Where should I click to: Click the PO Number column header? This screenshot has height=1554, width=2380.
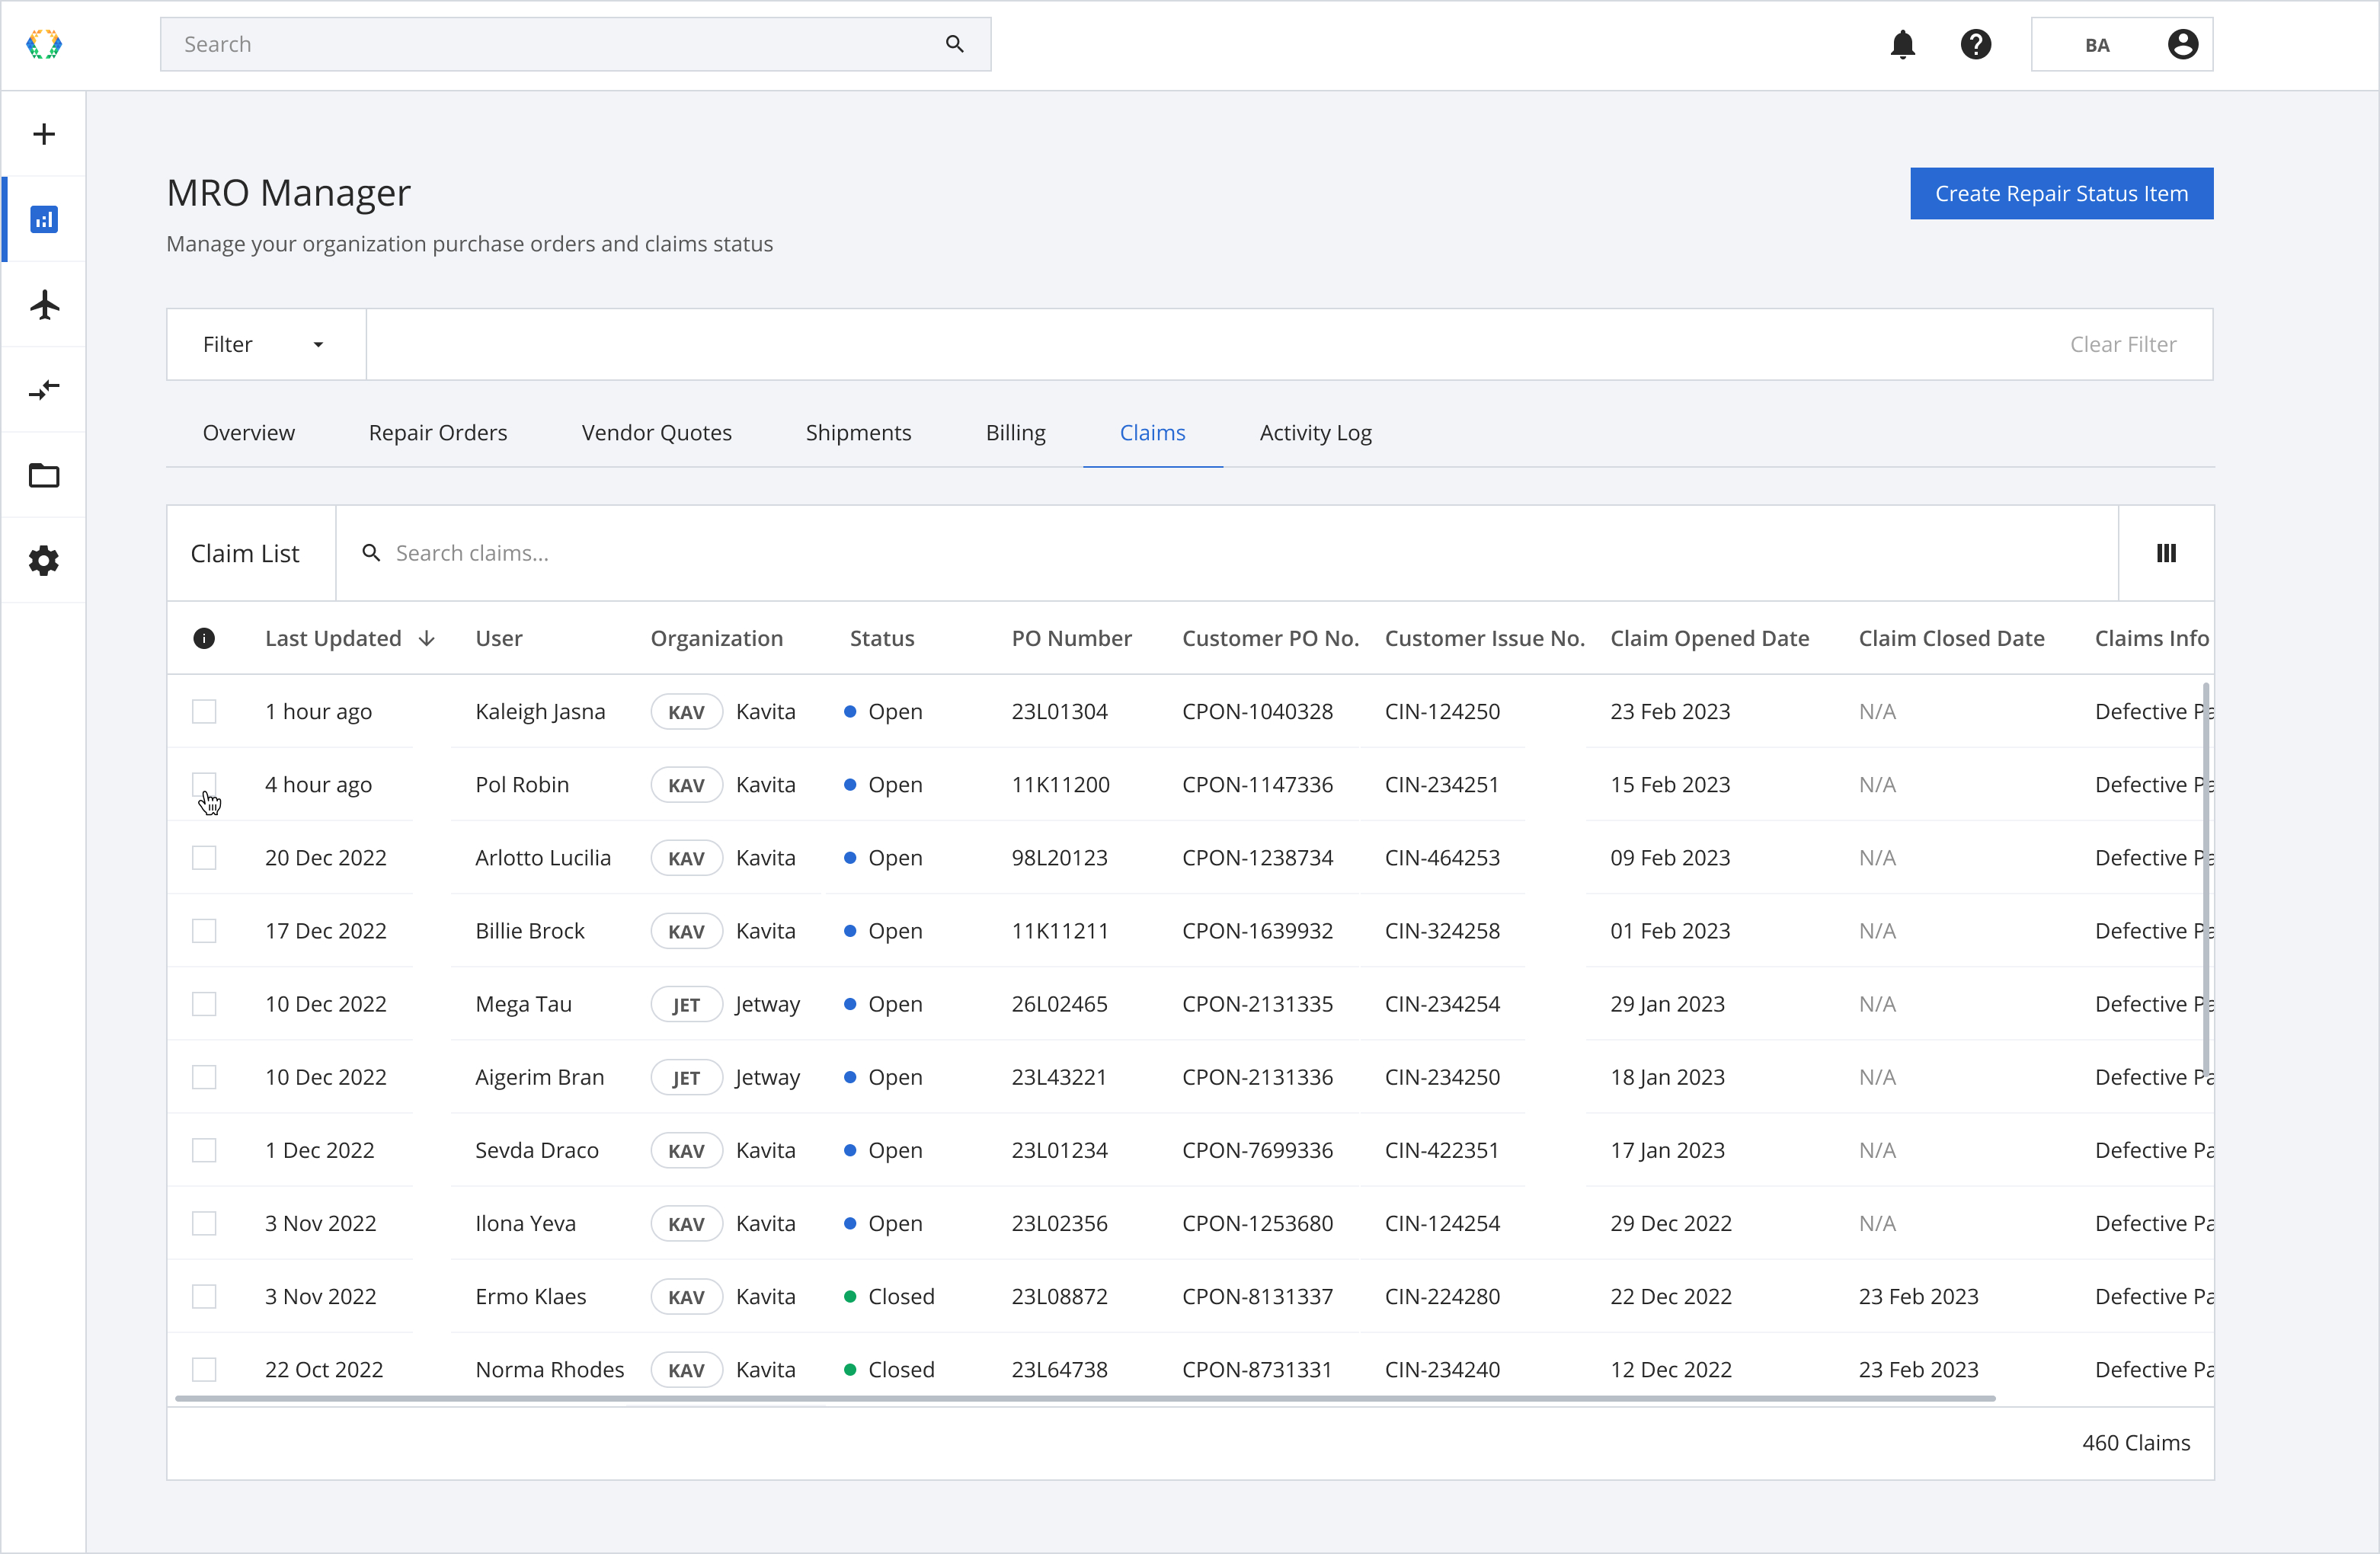tap(1071, 638)
